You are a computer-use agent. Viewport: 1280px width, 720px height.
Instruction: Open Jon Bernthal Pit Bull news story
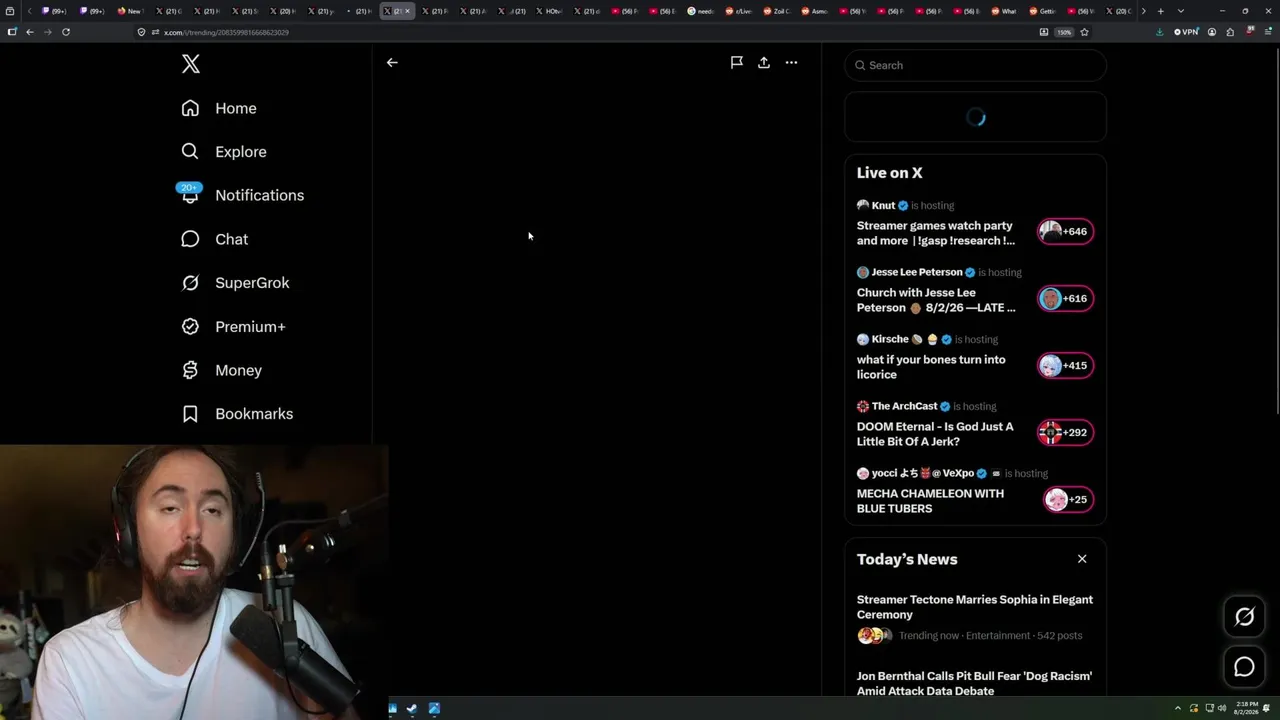tap(975, 683)
